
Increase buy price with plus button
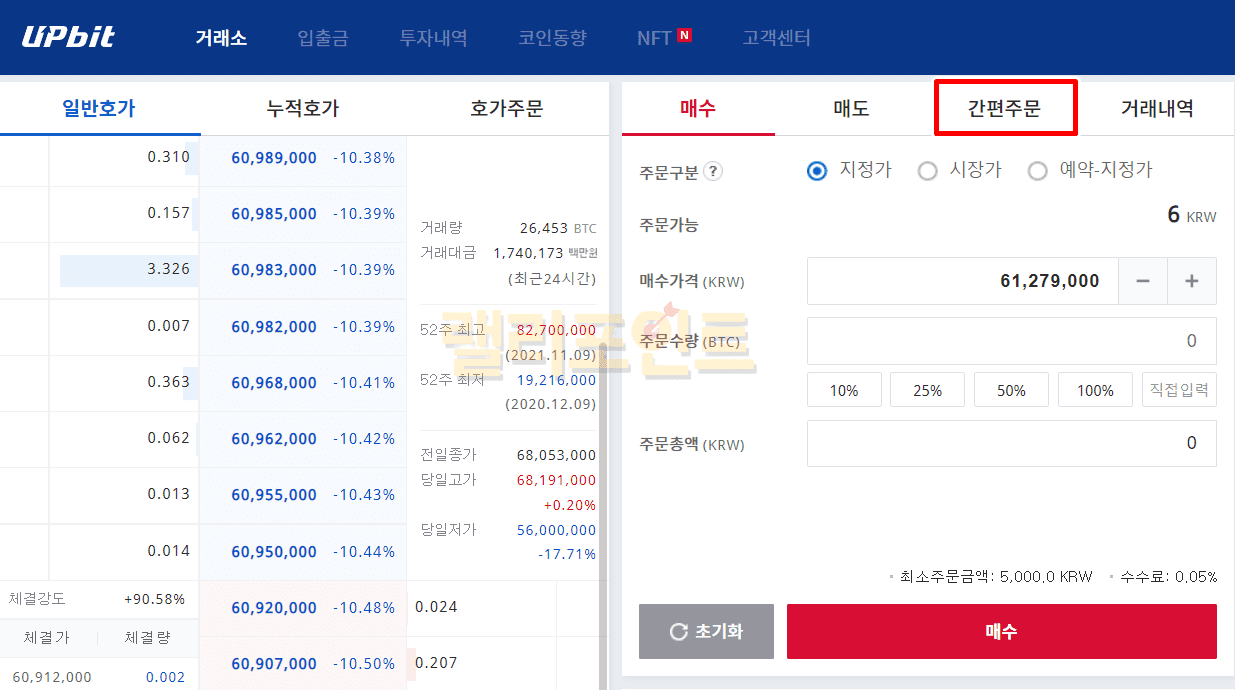pos(1192,281)
